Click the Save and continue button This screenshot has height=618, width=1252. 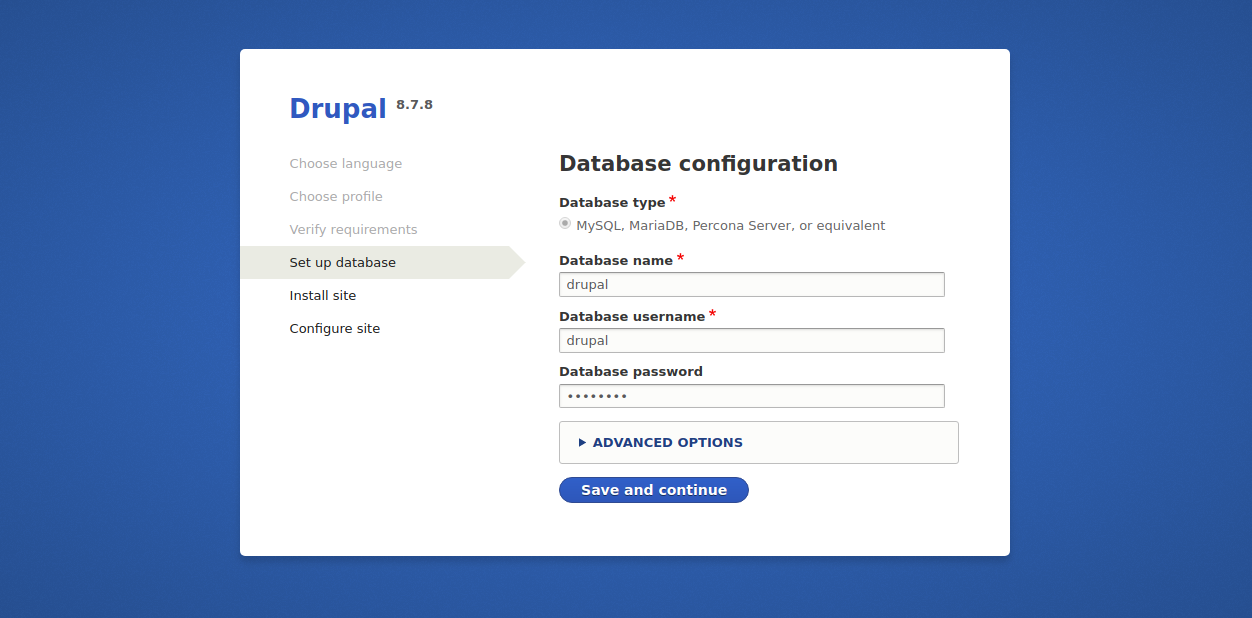coord(654,490)
